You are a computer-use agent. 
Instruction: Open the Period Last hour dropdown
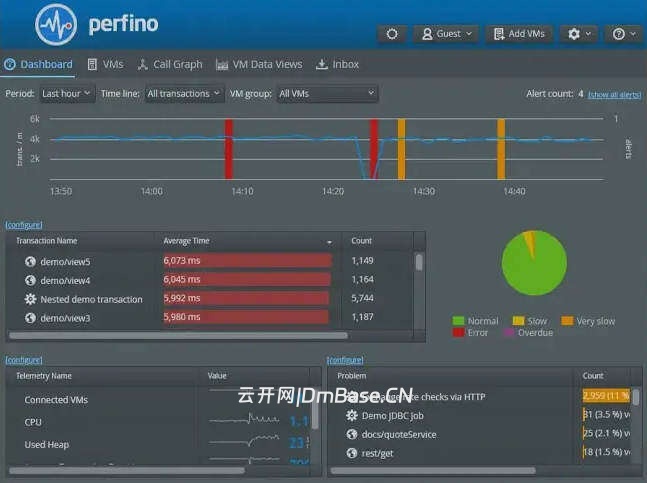click(67, 94)
